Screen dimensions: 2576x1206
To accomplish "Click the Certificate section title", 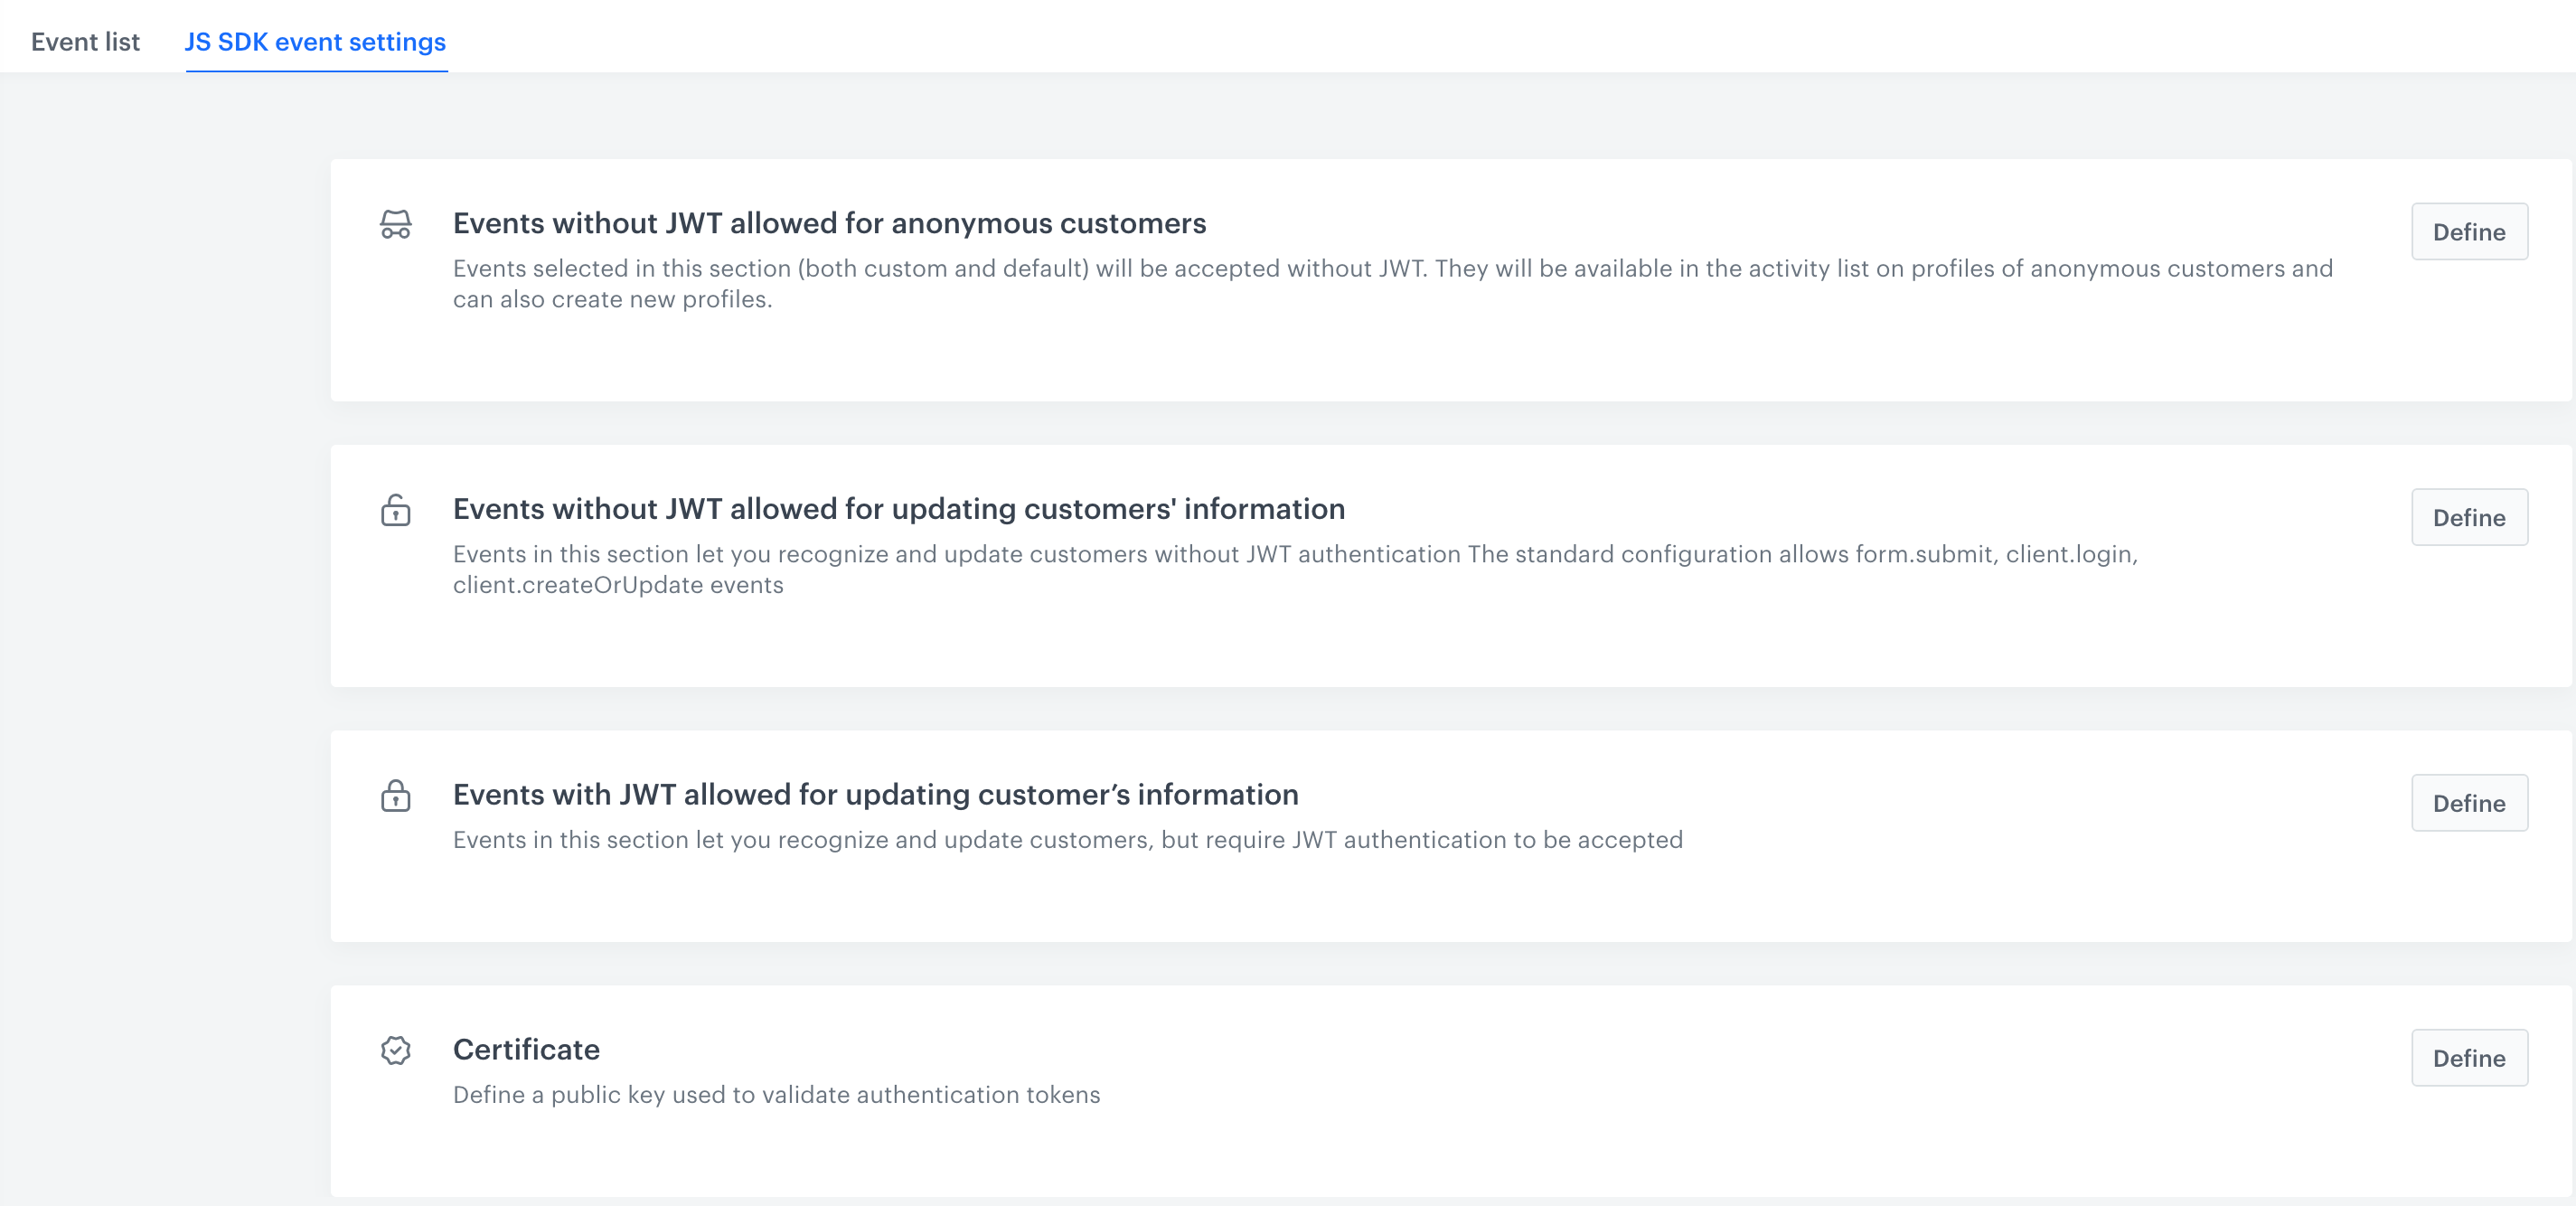I will pos(526,1050).
